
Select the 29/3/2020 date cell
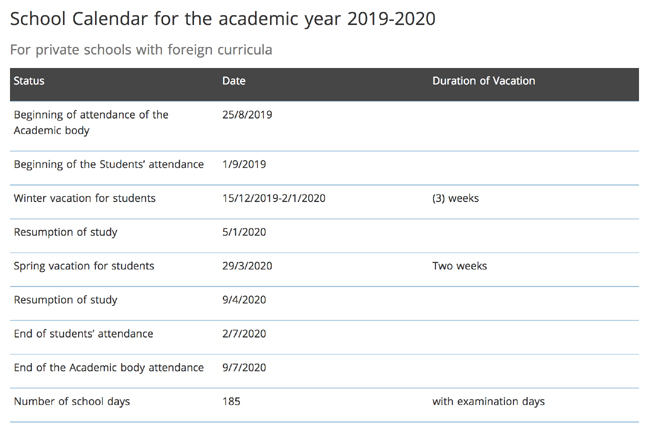click(x=247, y=266)
